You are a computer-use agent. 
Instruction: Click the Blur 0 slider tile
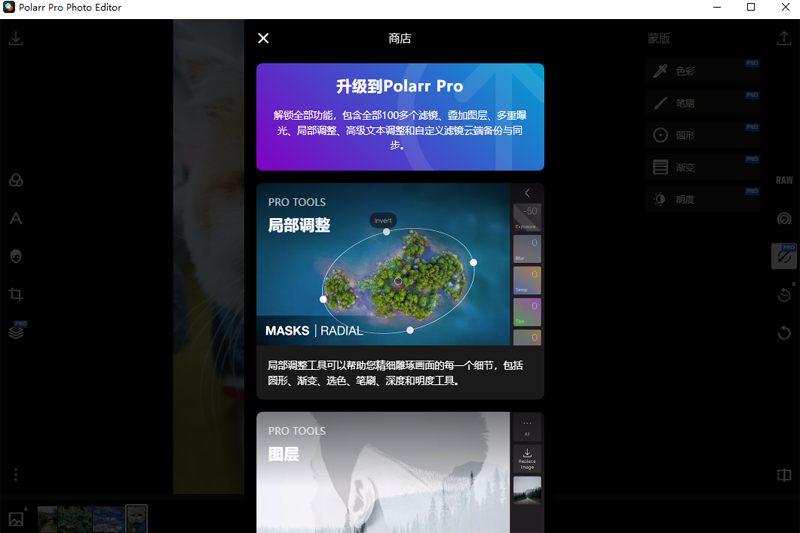527,249
